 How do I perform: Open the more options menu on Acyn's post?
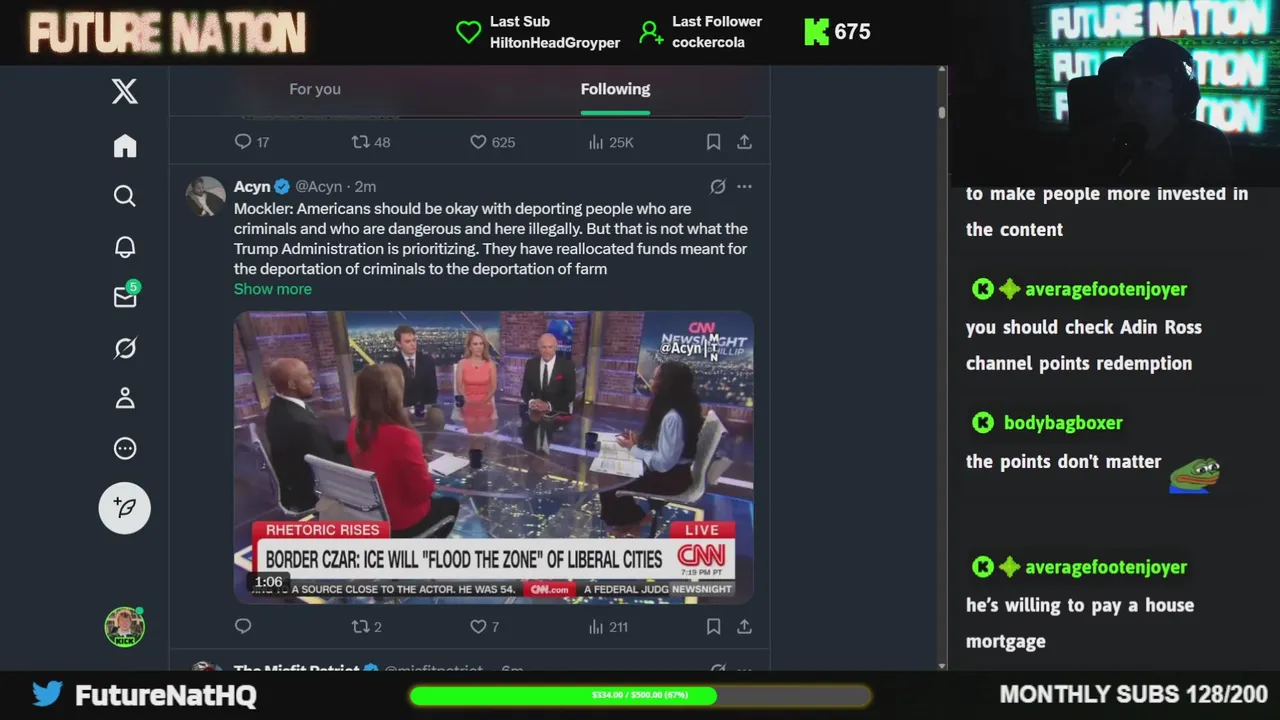click(x=744, y=187)
